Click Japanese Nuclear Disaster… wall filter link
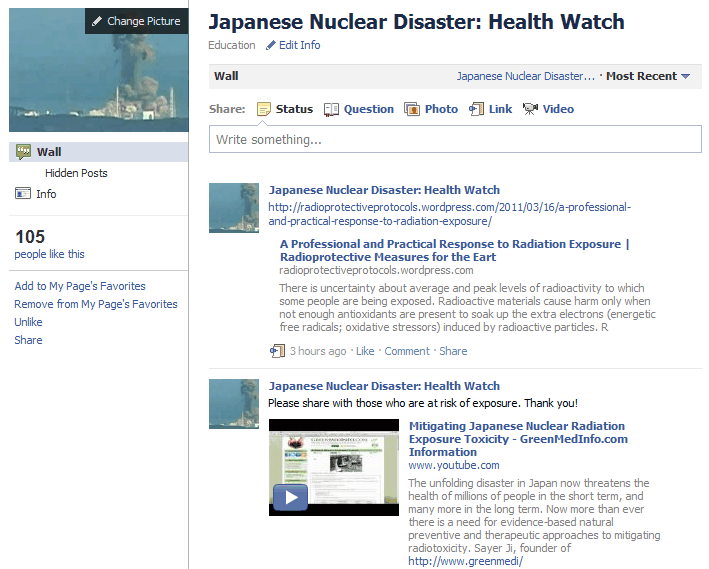This screenshot has height=569, width=709. (x=525, y=76)
